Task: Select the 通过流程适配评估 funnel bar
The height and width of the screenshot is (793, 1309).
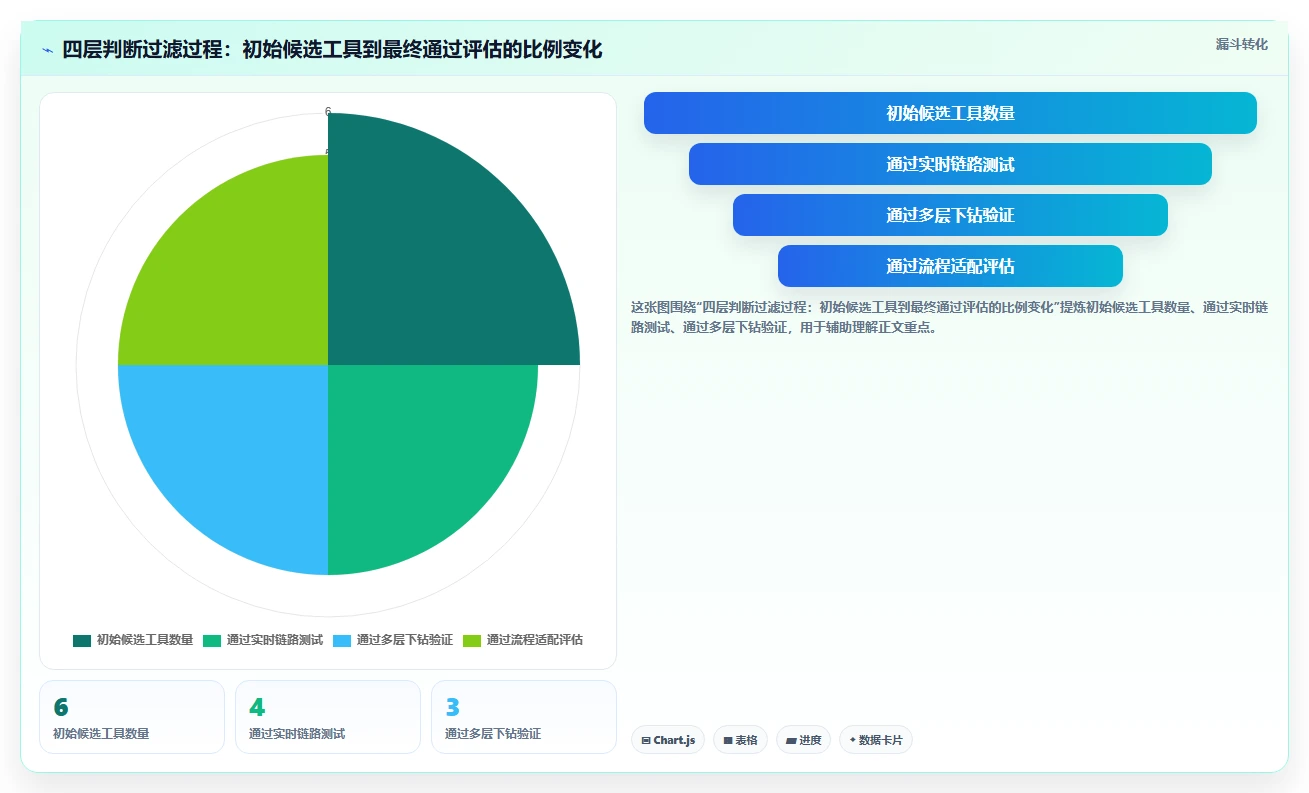Action: 950,266
